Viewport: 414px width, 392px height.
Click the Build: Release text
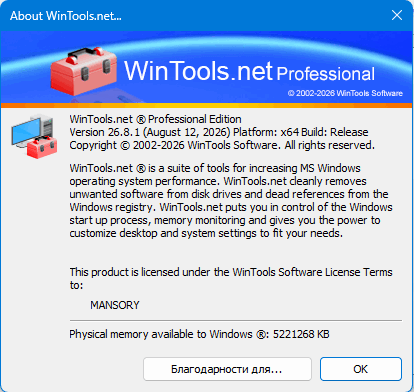[x=335, y=132]
